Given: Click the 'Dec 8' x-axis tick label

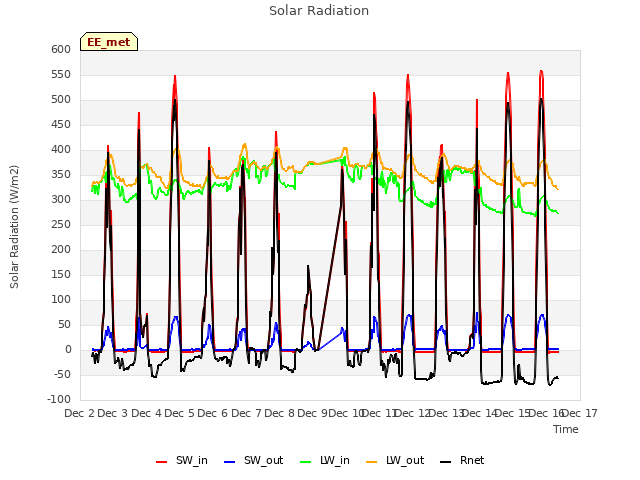Looking at the screenshot, I should (280, 413).
